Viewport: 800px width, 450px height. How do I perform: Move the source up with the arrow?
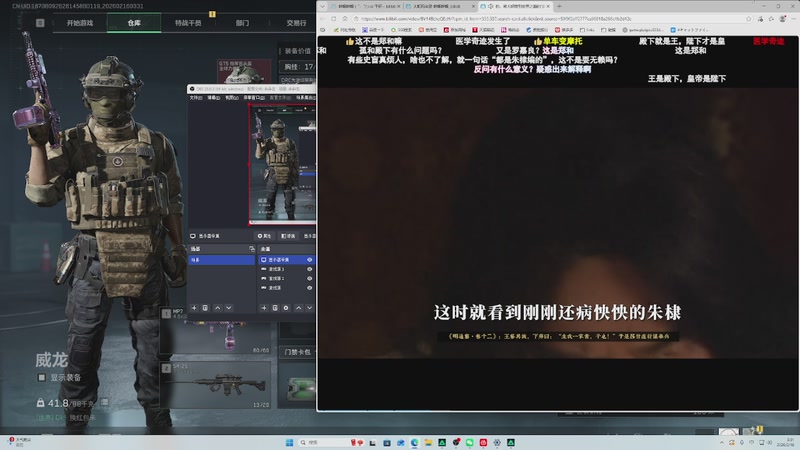tap(298, 308)
